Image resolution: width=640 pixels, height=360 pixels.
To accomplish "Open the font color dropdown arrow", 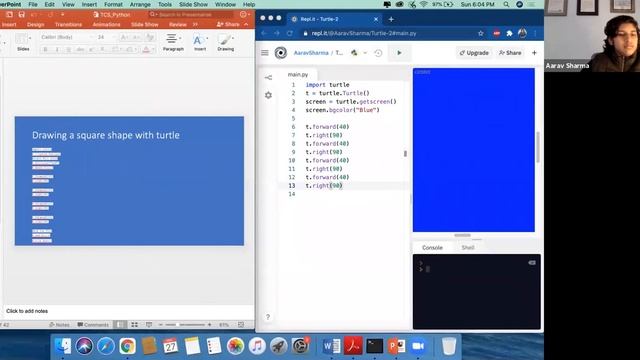I will pos(153,50).
